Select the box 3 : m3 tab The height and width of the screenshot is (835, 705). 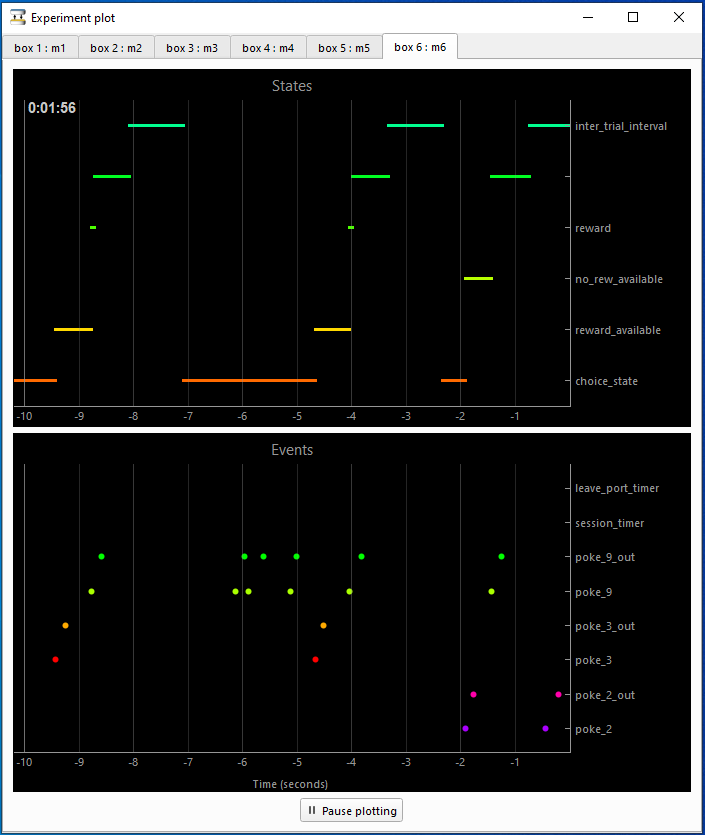point(192,48)
